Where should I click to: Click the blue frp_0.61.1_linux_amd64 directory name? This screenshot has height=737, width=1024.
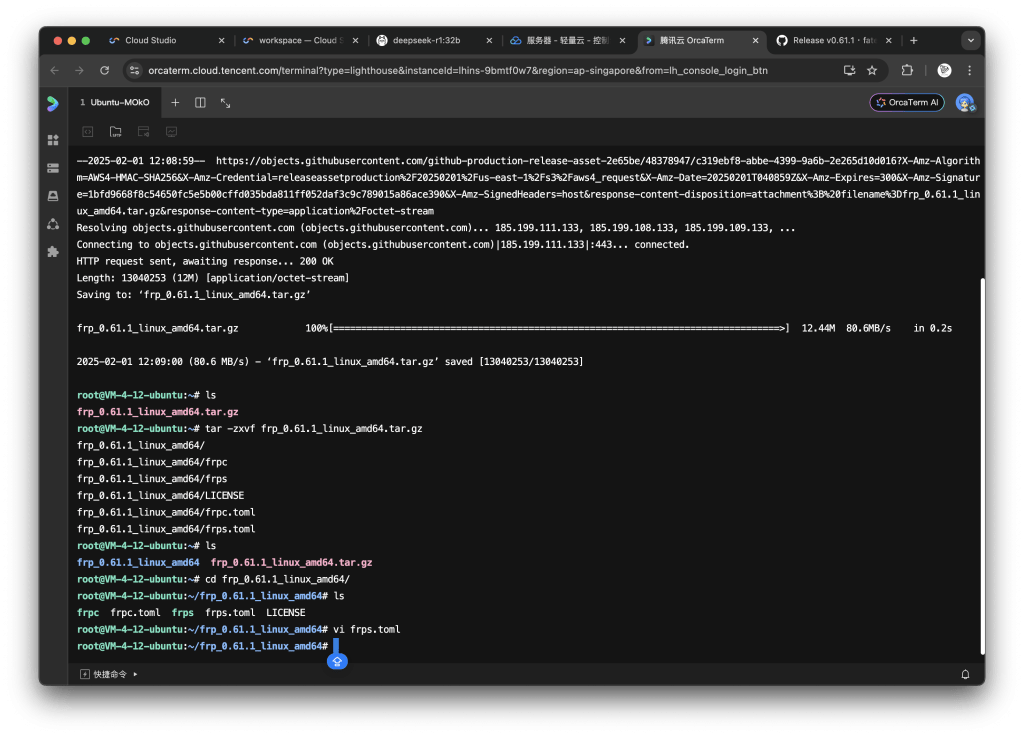138,562
